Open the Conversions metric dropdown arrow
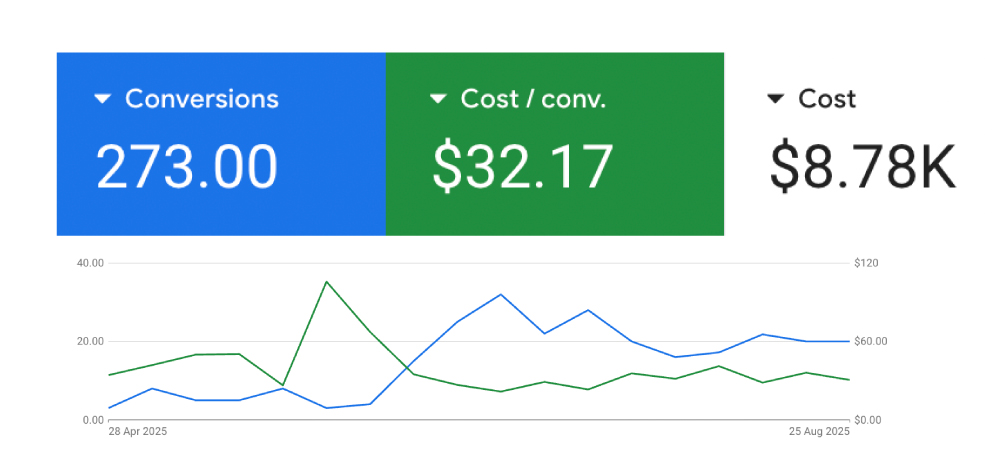The width and height of the screenshot is (1000, 474). [101, 99]
